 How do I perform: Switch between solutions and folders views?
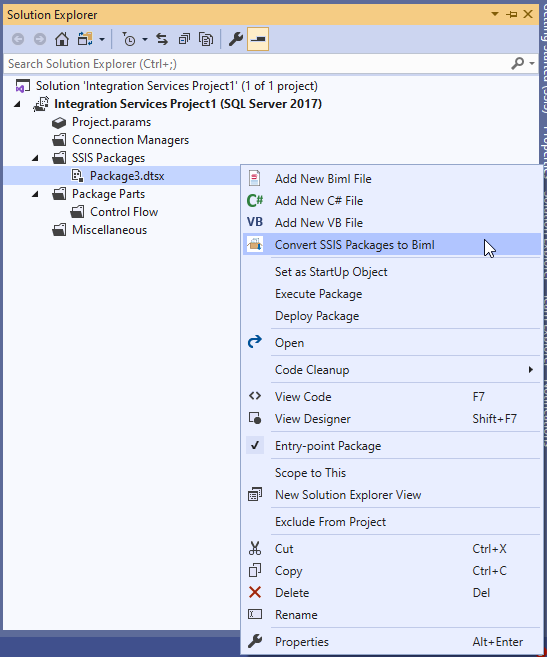click(x=85, y=39)
